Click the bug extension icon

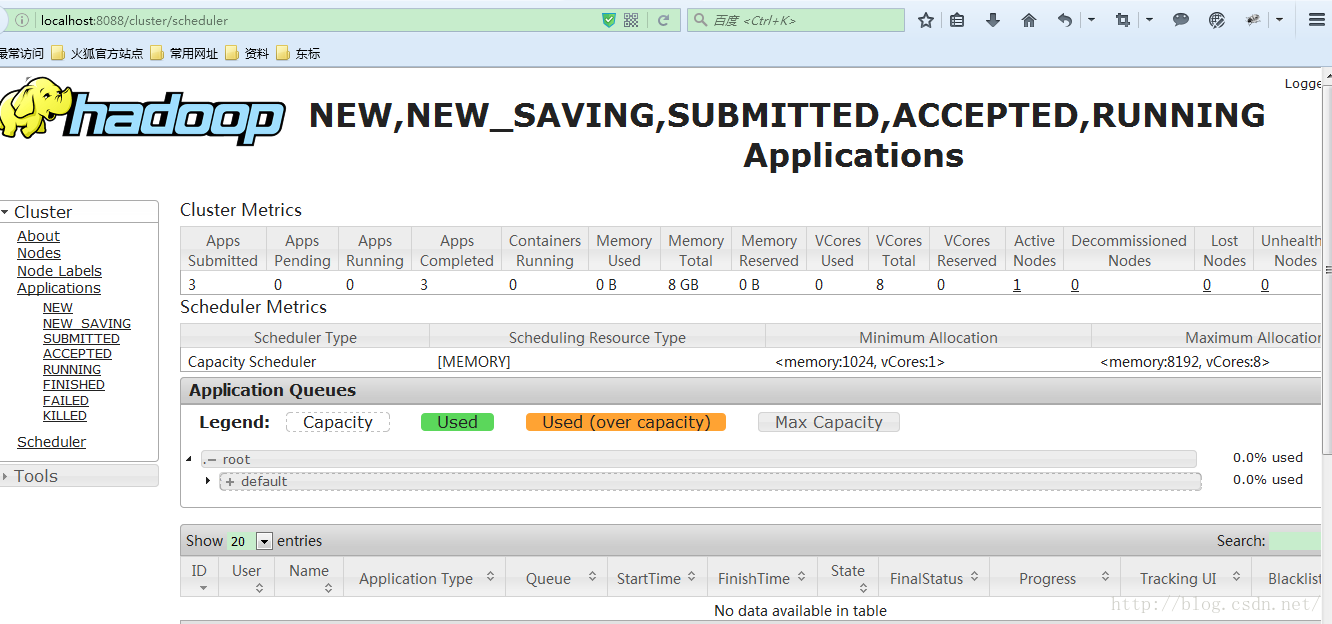tap(1253, 20)
